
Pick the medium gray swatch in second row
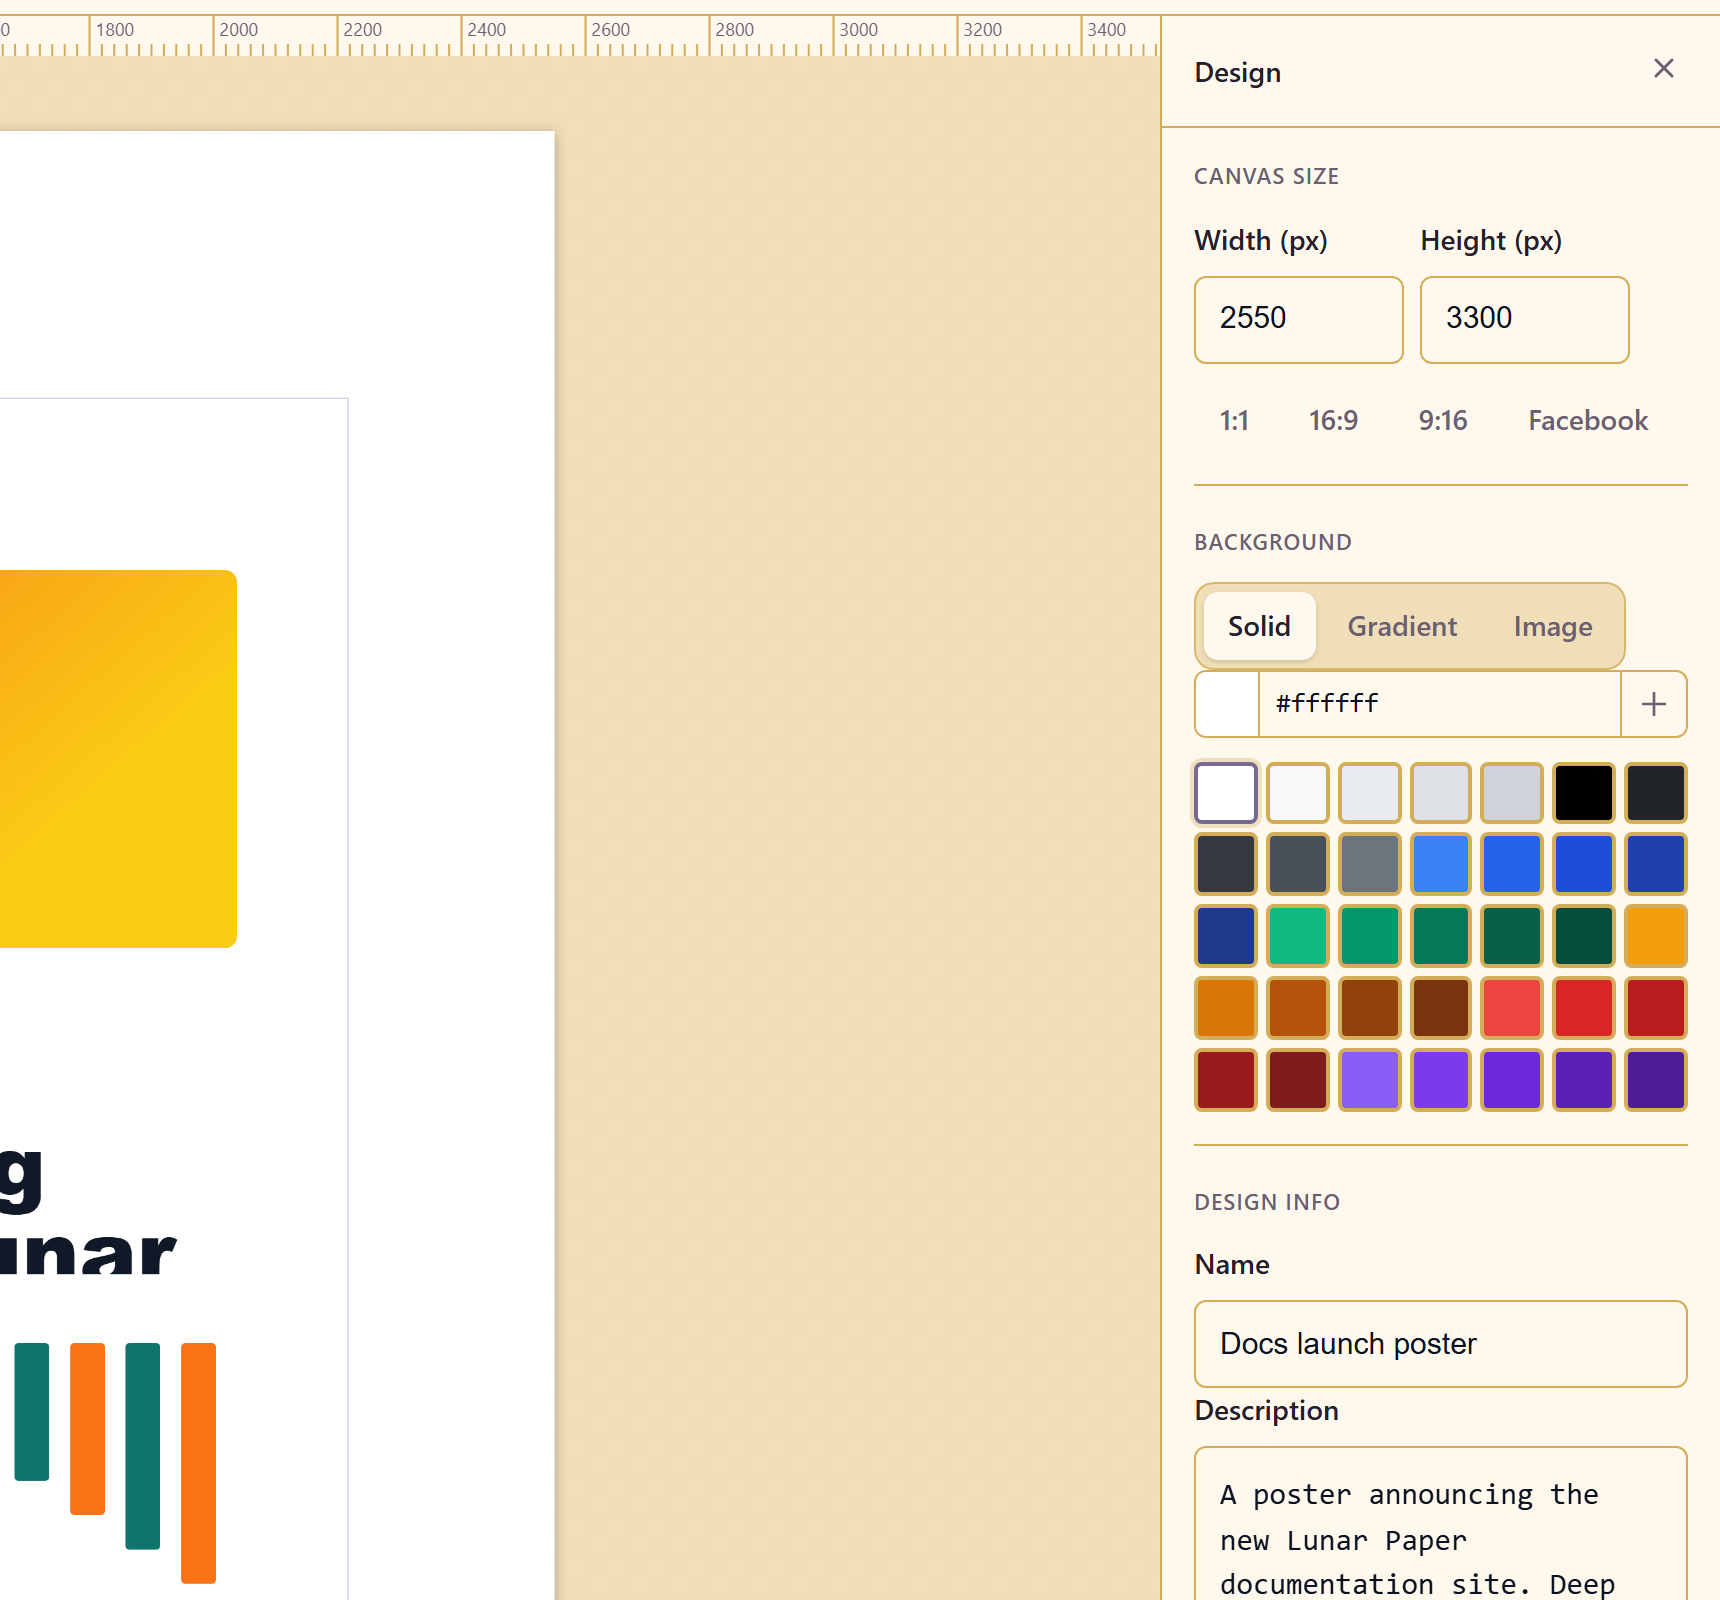tap(1369, 864)
